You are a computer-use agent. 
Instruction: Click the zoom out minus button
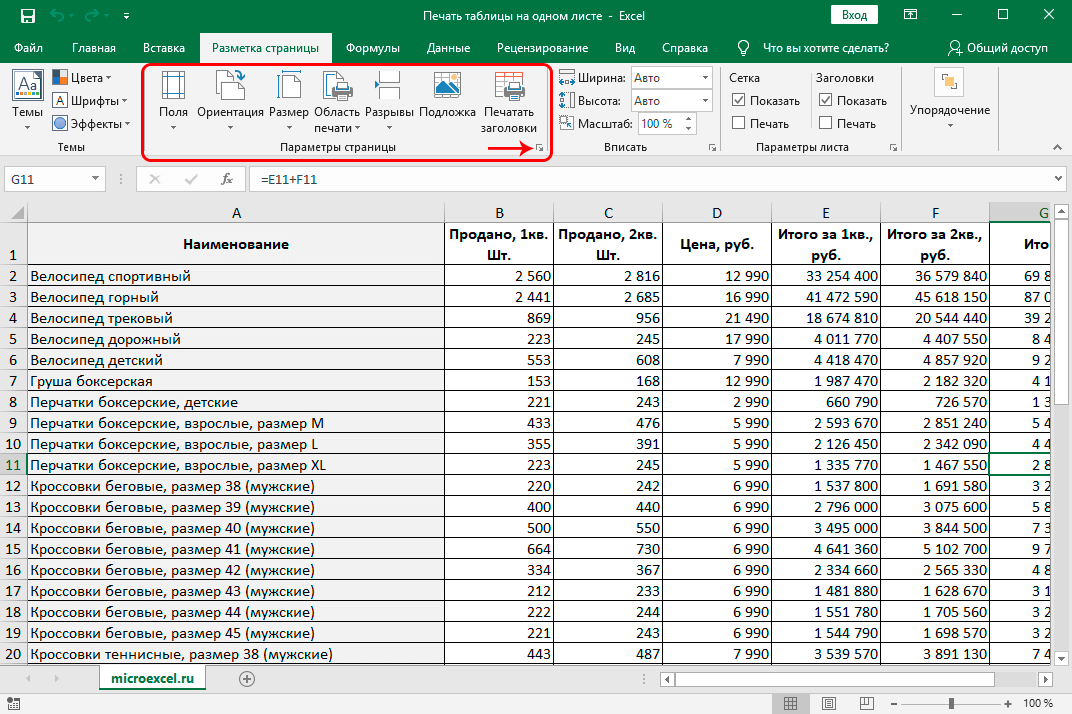[894, 703]
